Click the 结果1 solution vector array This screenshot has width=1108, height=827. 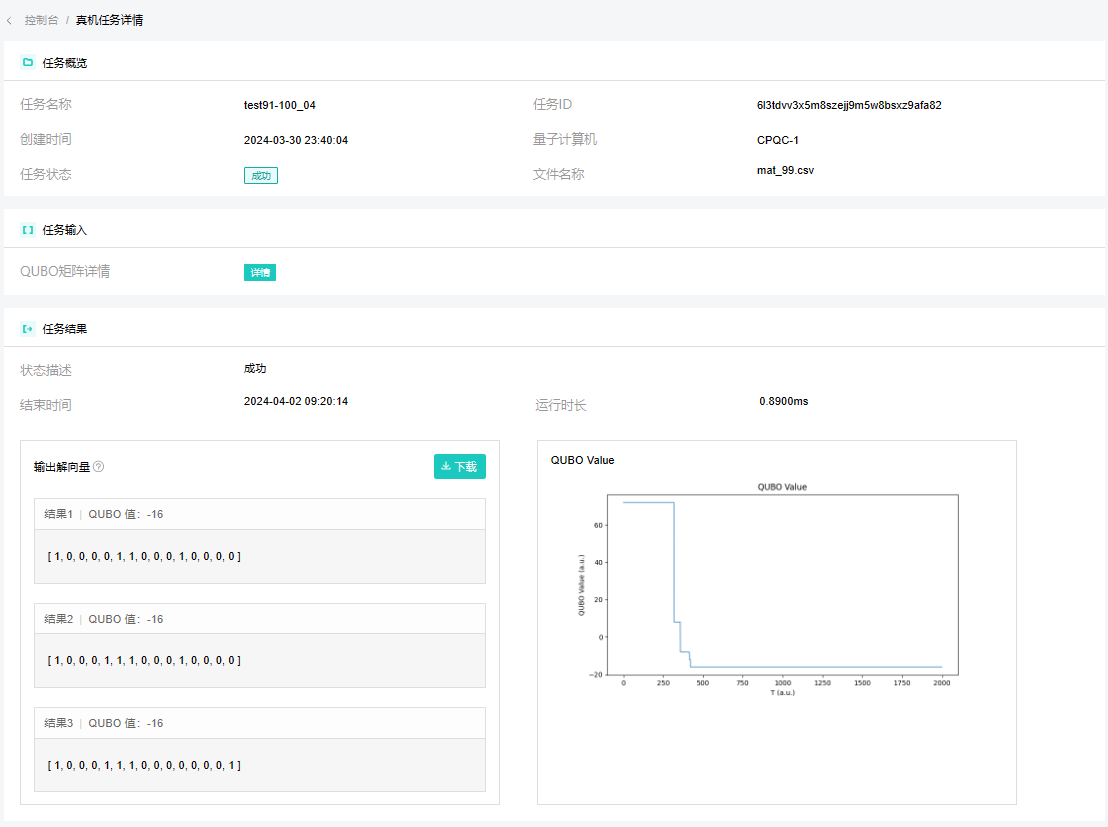pos(144,556)
